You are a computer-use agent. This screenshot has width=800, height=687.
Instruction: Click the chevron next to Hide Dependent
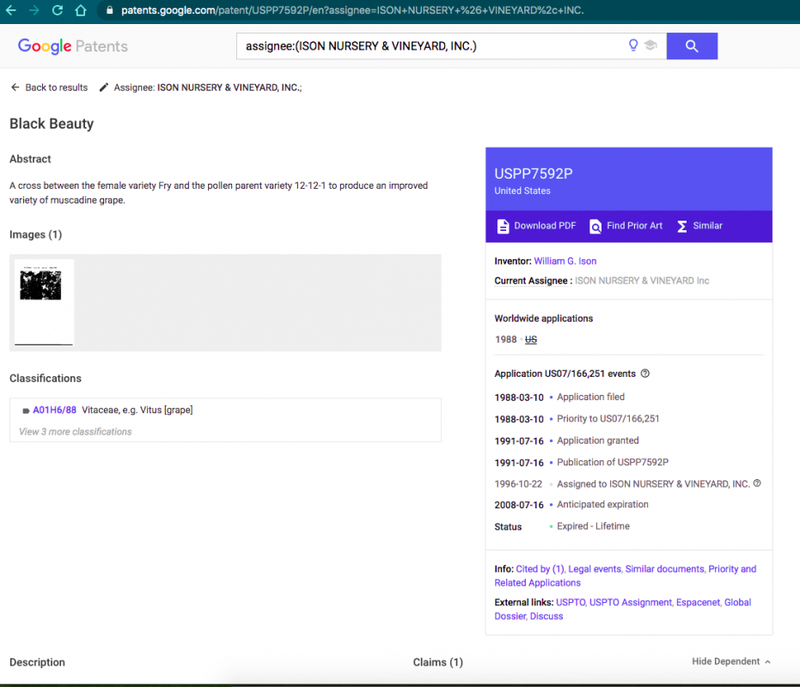coord(767,661)
